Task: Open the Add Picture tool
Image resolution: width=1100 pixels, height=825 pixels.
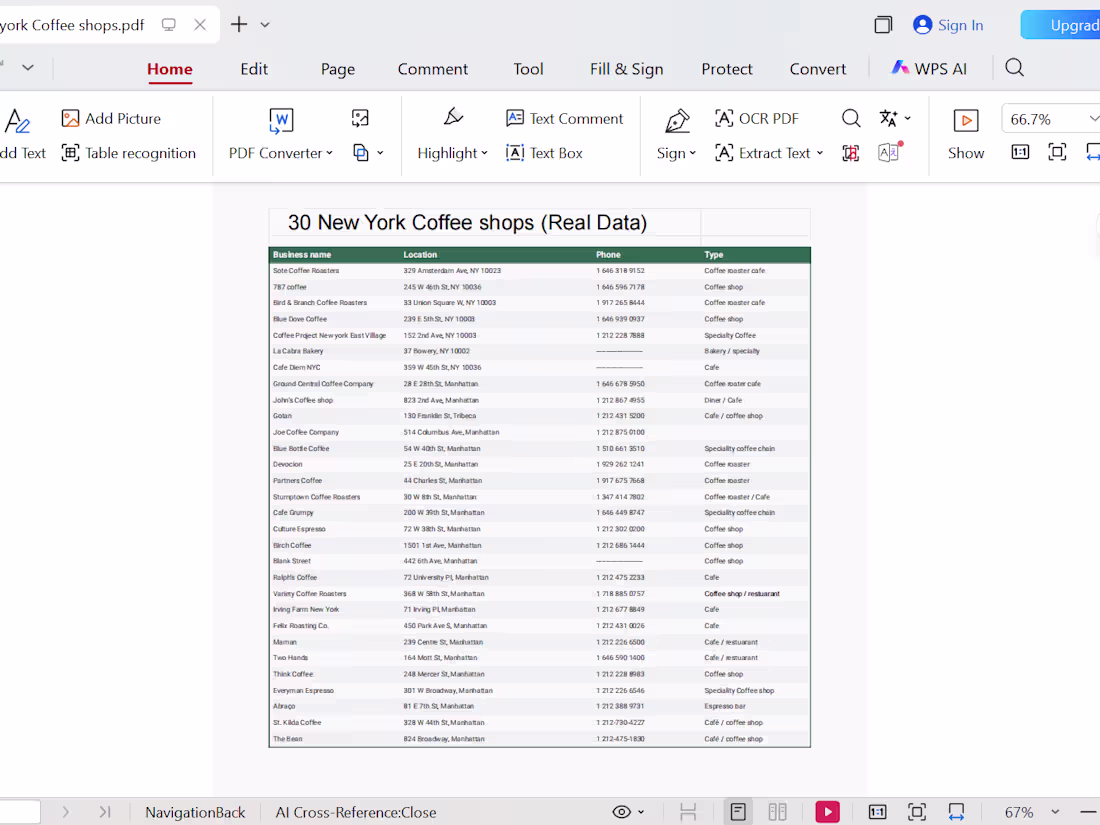Action: click(111, 119)
